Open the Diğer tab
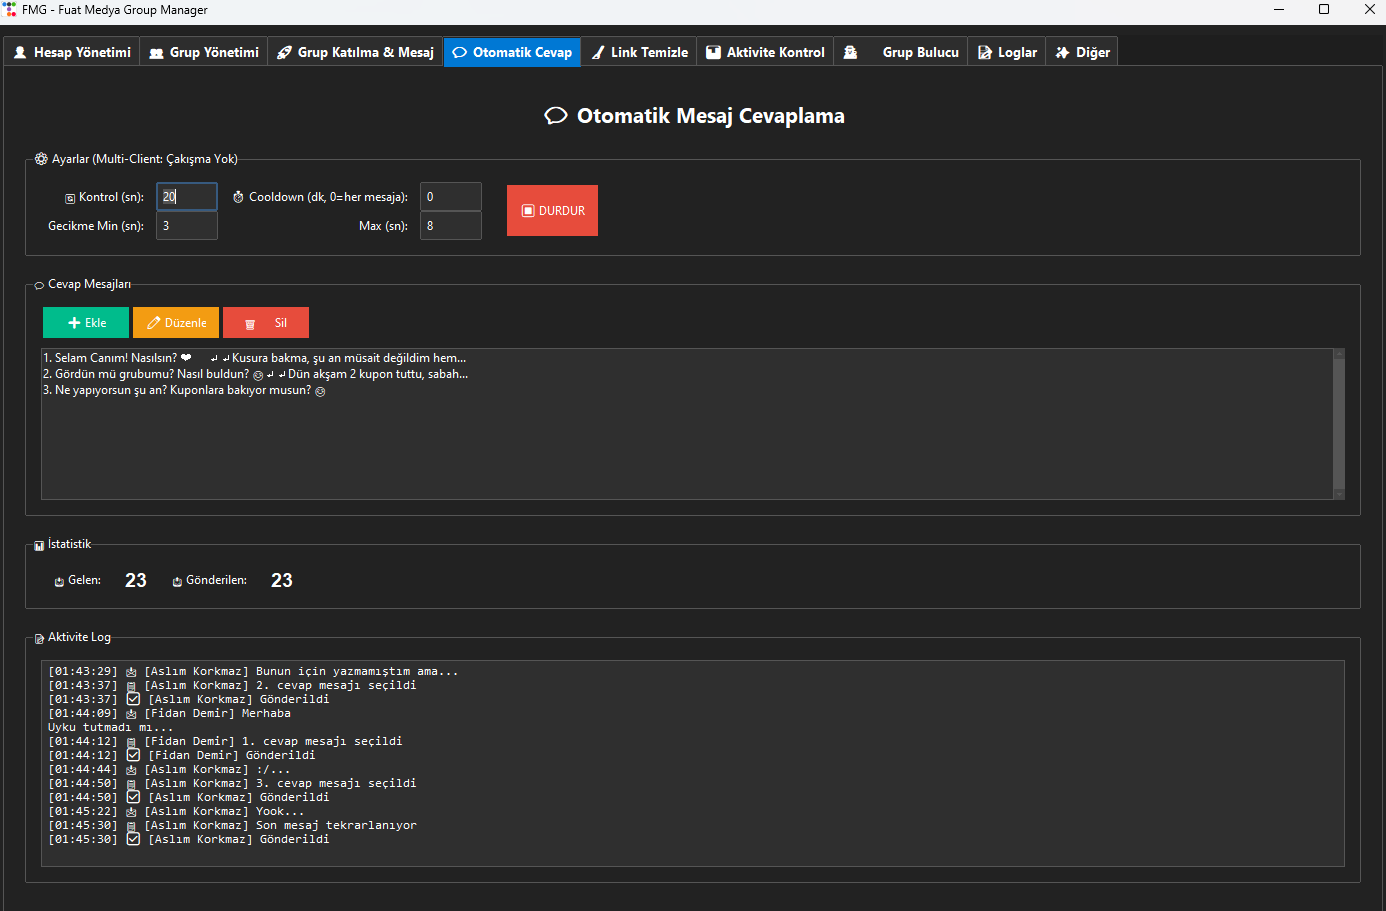 (x=1082, y=52)
